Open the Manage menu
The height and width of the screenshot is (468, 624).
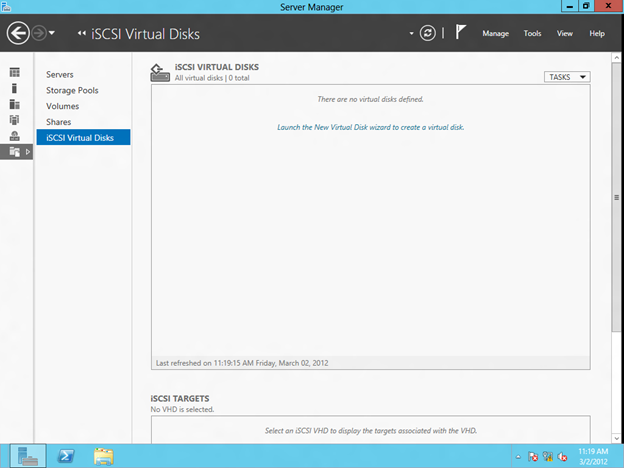pos(495,33)
